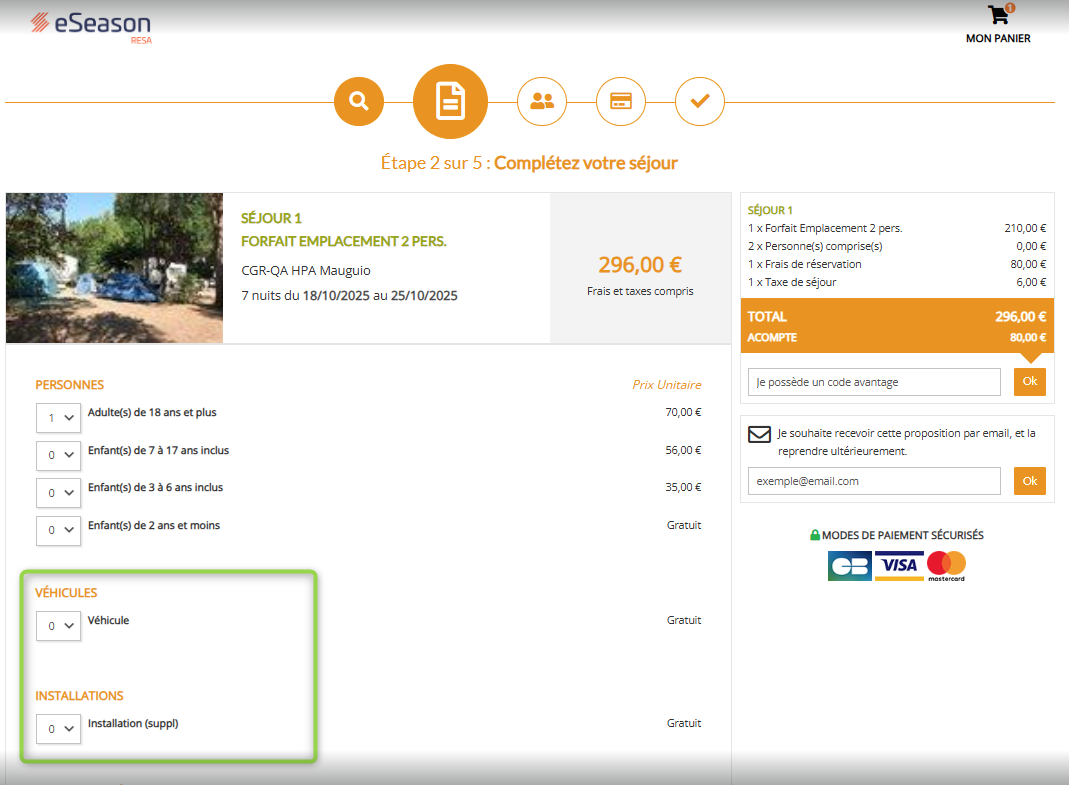
Task: Expand children 3 to 6 quantity dropdown
Action: [58, 493]
